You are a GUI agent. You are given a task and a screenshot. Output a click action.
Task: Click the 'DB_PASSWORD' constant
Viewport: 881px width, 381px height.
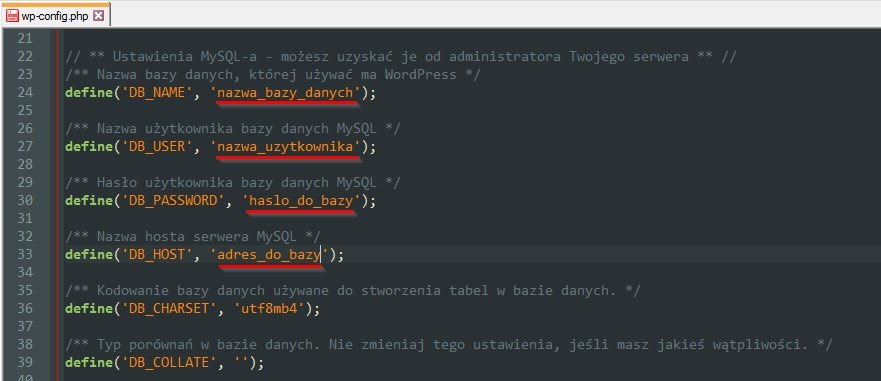[x=174, y=201]
